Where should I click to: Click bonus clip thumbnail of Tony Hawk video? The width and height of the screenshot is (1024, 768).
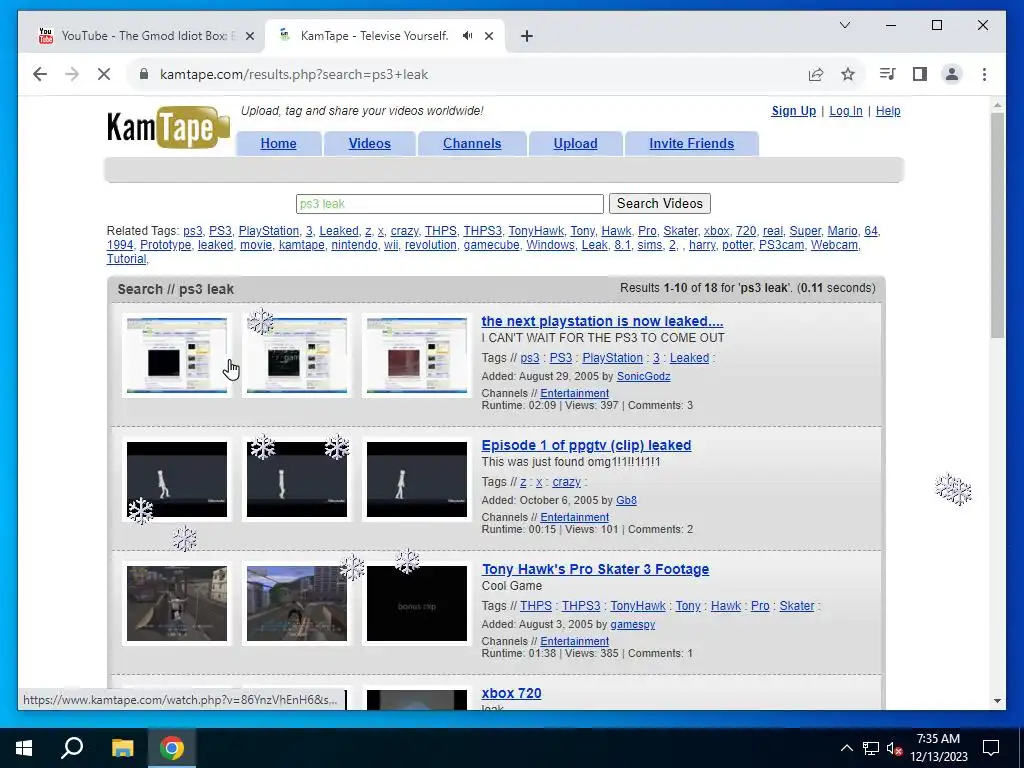pyautogui.click(x=417, y=603)
